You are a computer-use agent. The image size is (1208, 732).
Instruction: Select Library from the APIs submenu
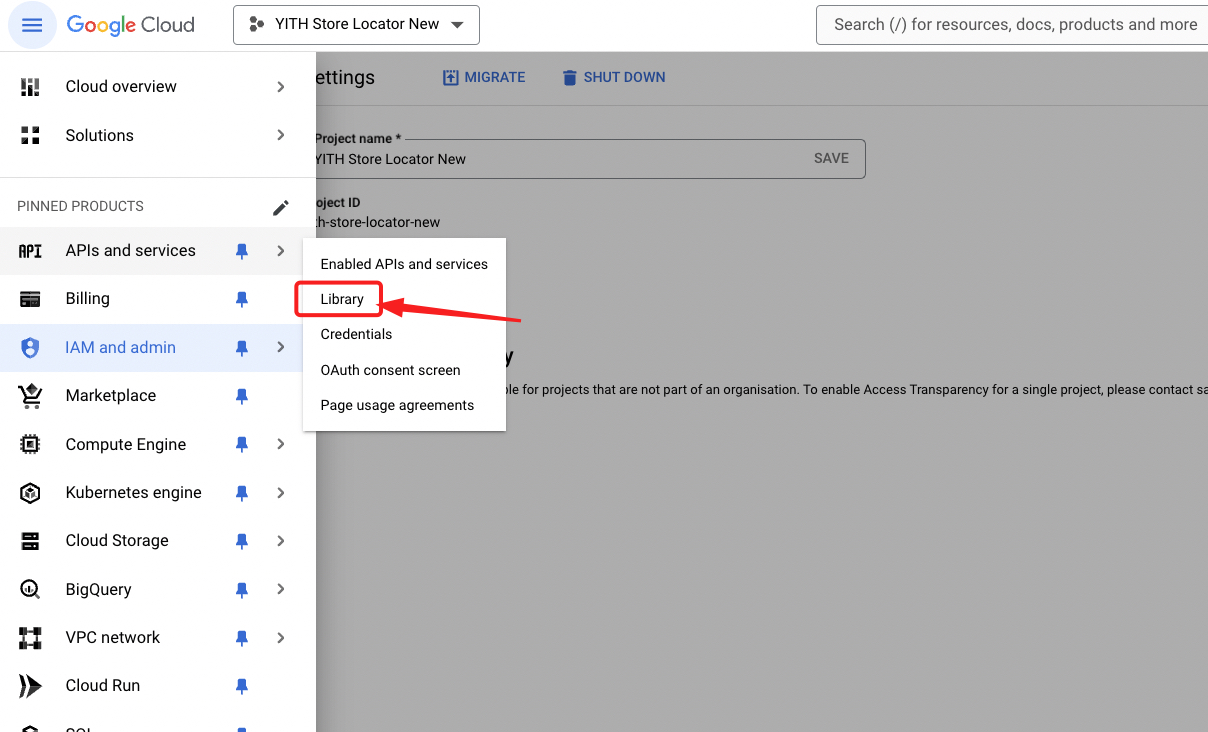pyautogui.click(x=342, y=299)
